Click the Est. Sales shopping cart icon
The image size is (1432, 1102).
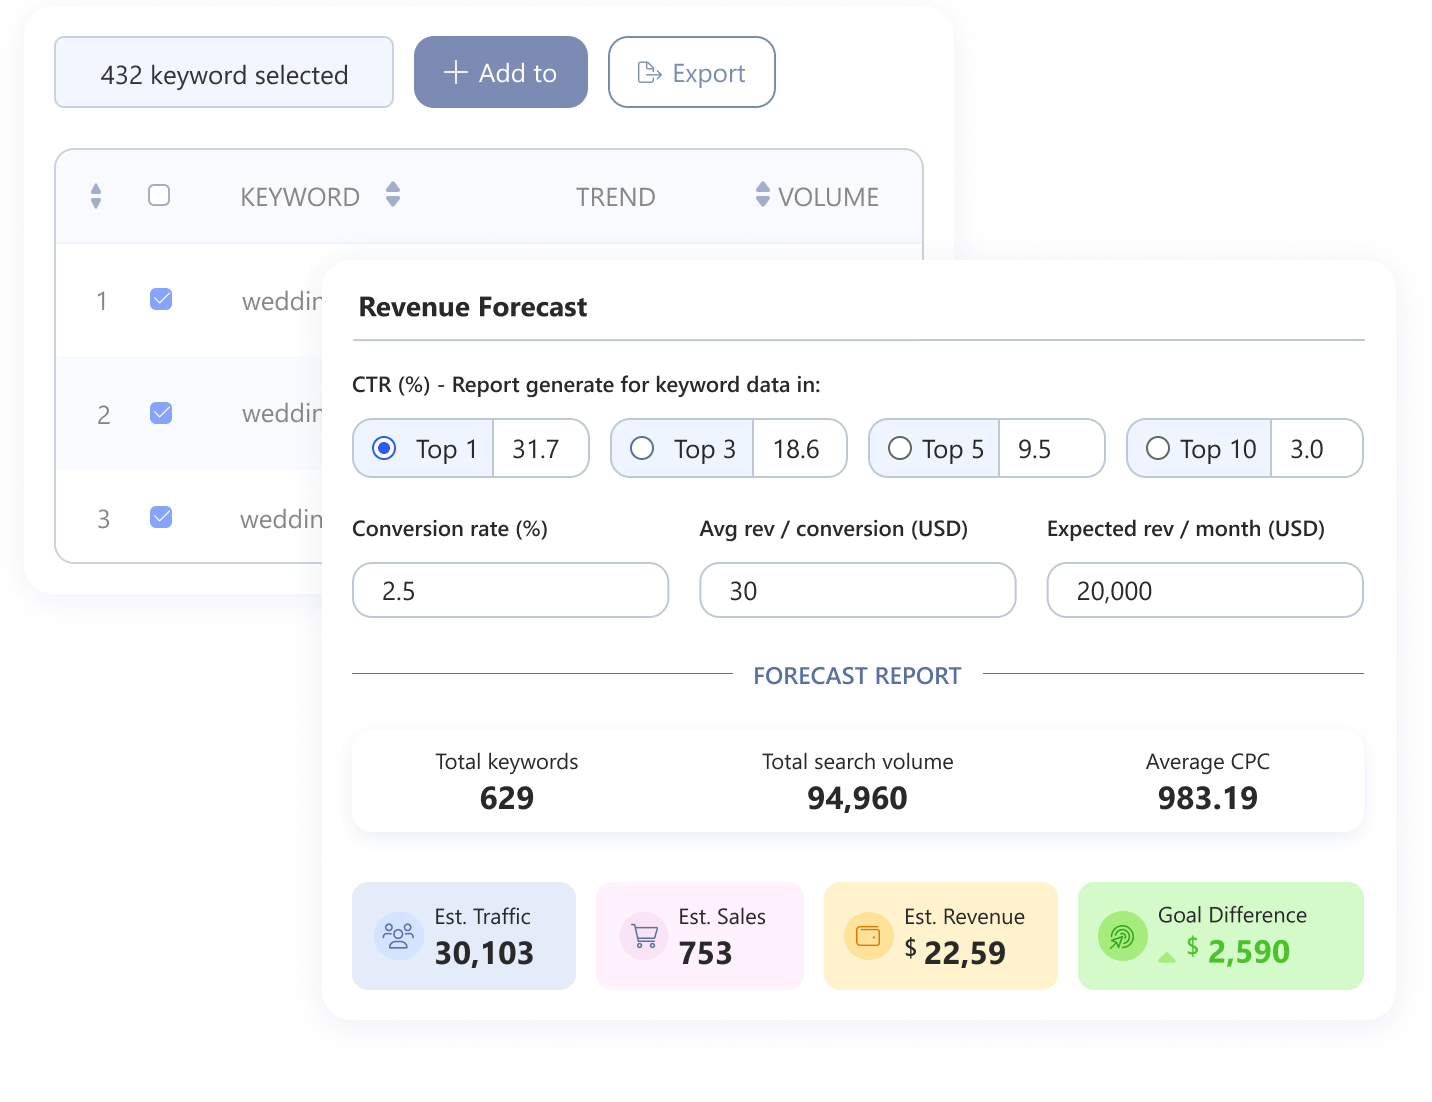(x=642, y=935)
